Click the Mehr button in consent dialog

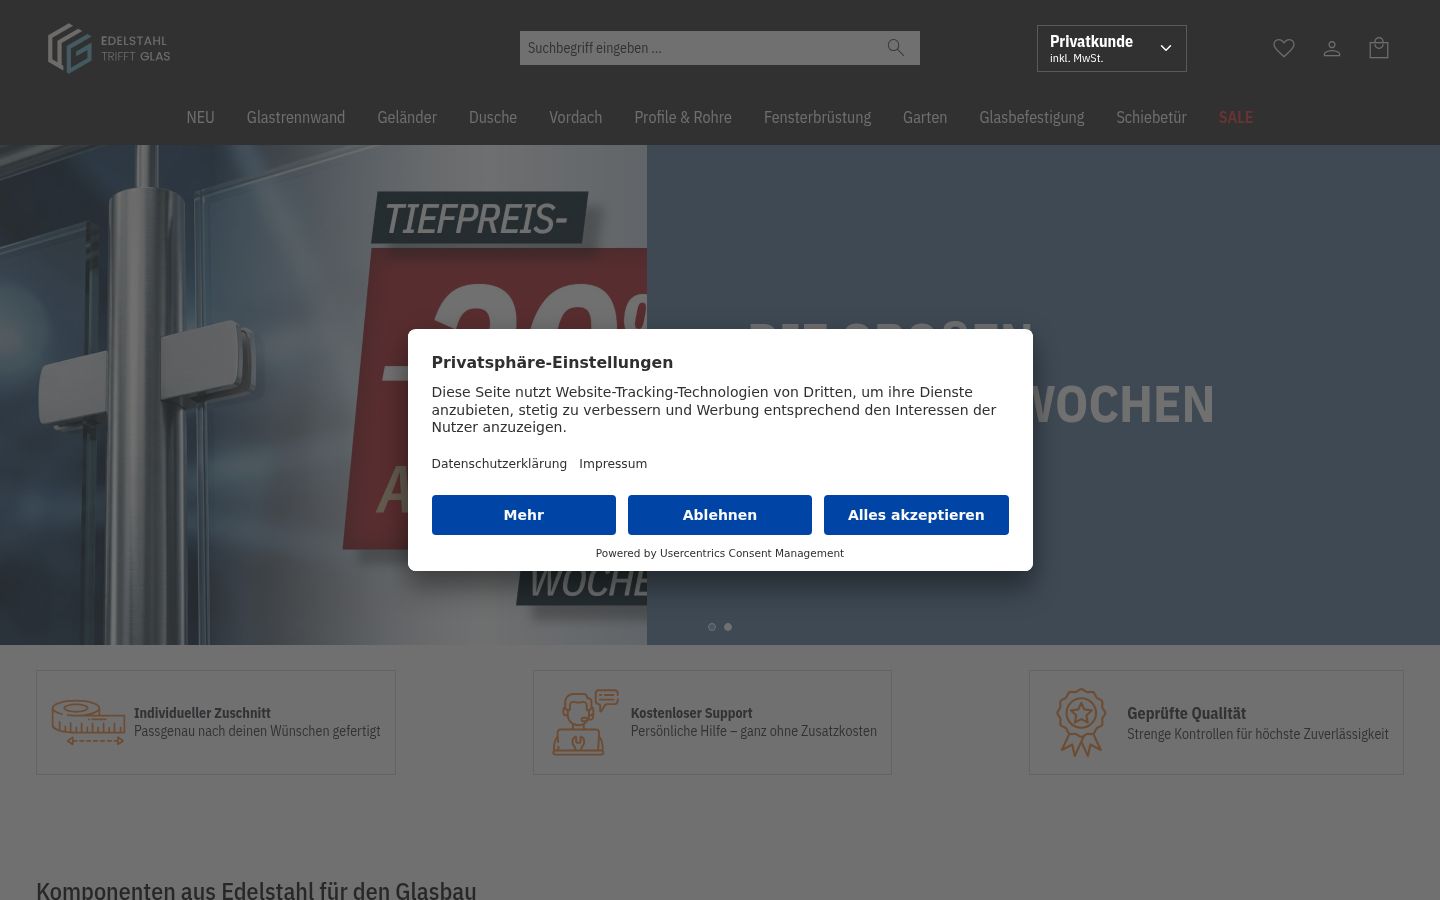click(524, 515)
